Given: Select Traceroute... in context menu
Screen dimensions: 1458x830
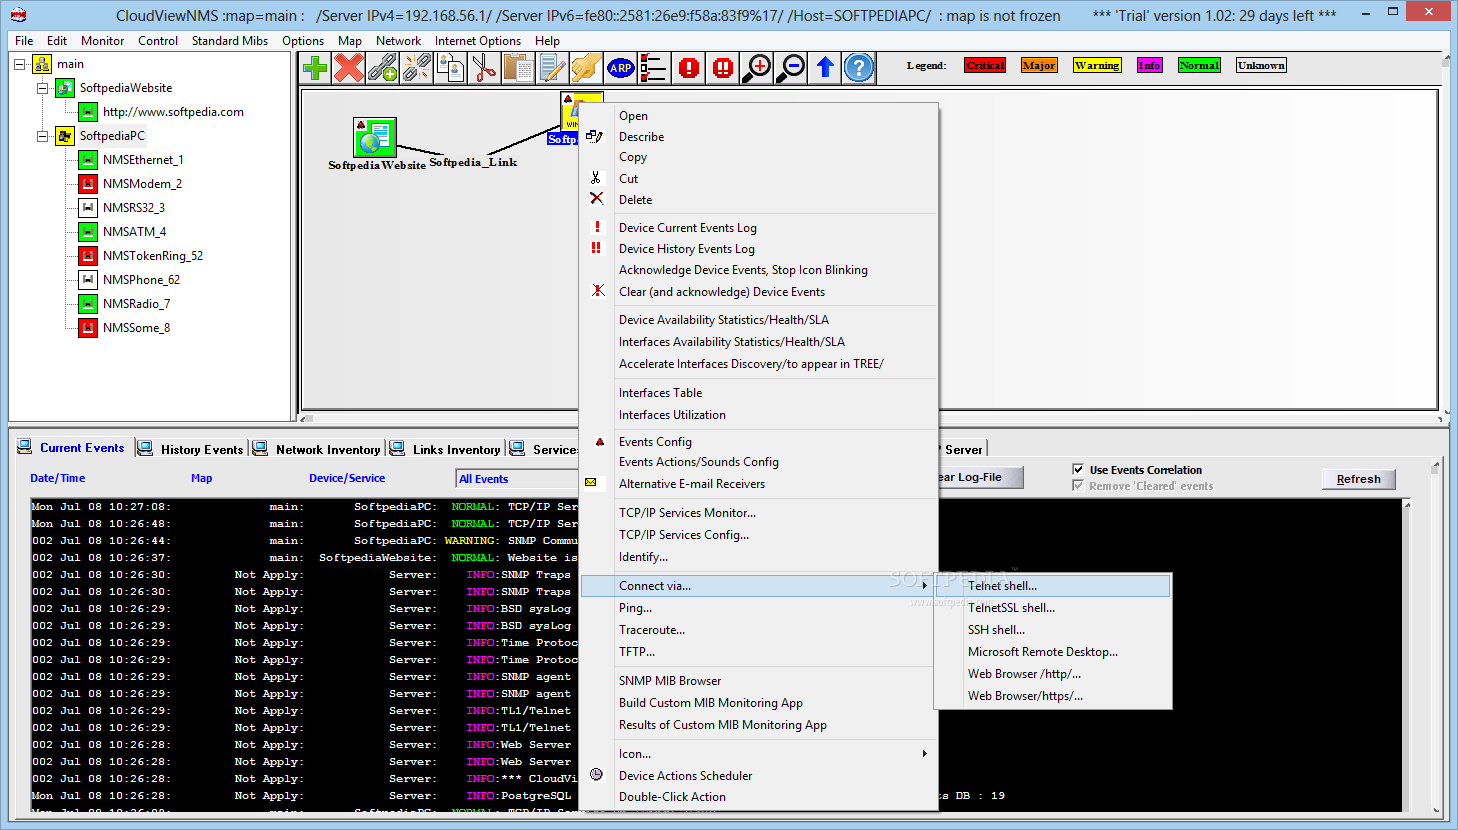Looking at the screenshot, I should pyautogui.click(x=758, y=630).
